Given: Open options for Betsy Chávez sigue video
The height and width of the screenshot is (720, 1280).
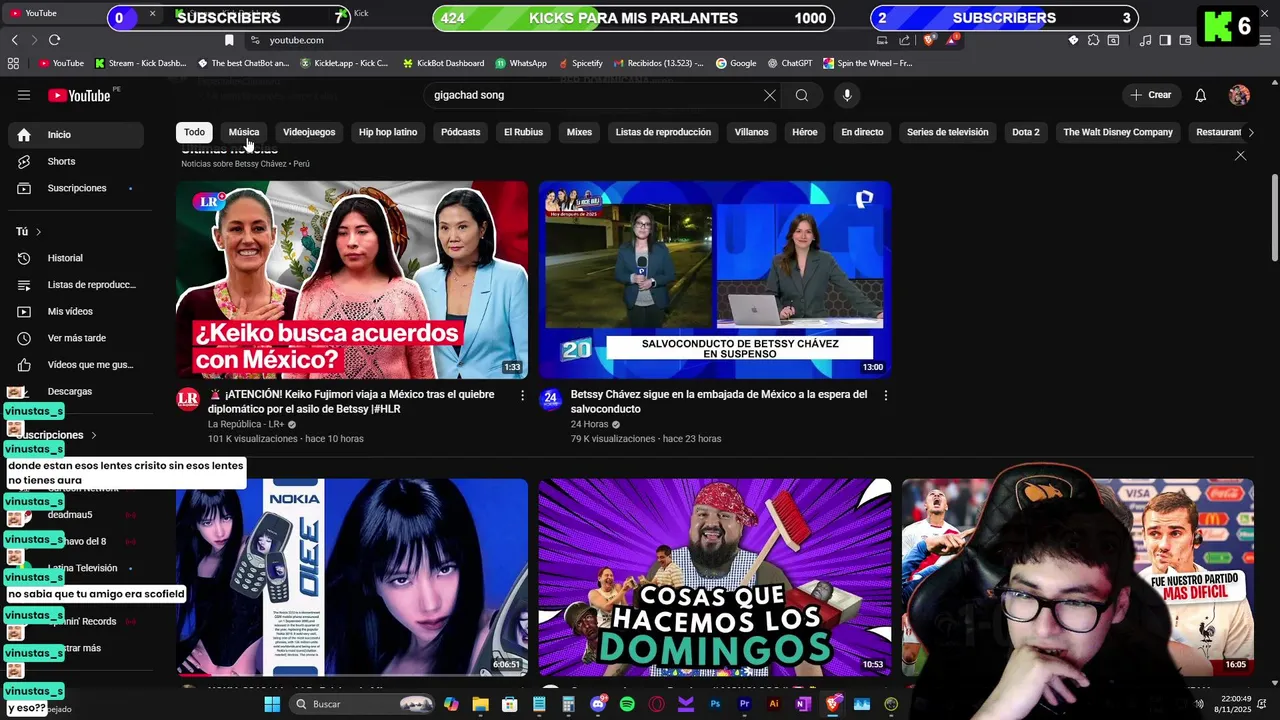Looking at the screenshot, I should tap(885, 396).
